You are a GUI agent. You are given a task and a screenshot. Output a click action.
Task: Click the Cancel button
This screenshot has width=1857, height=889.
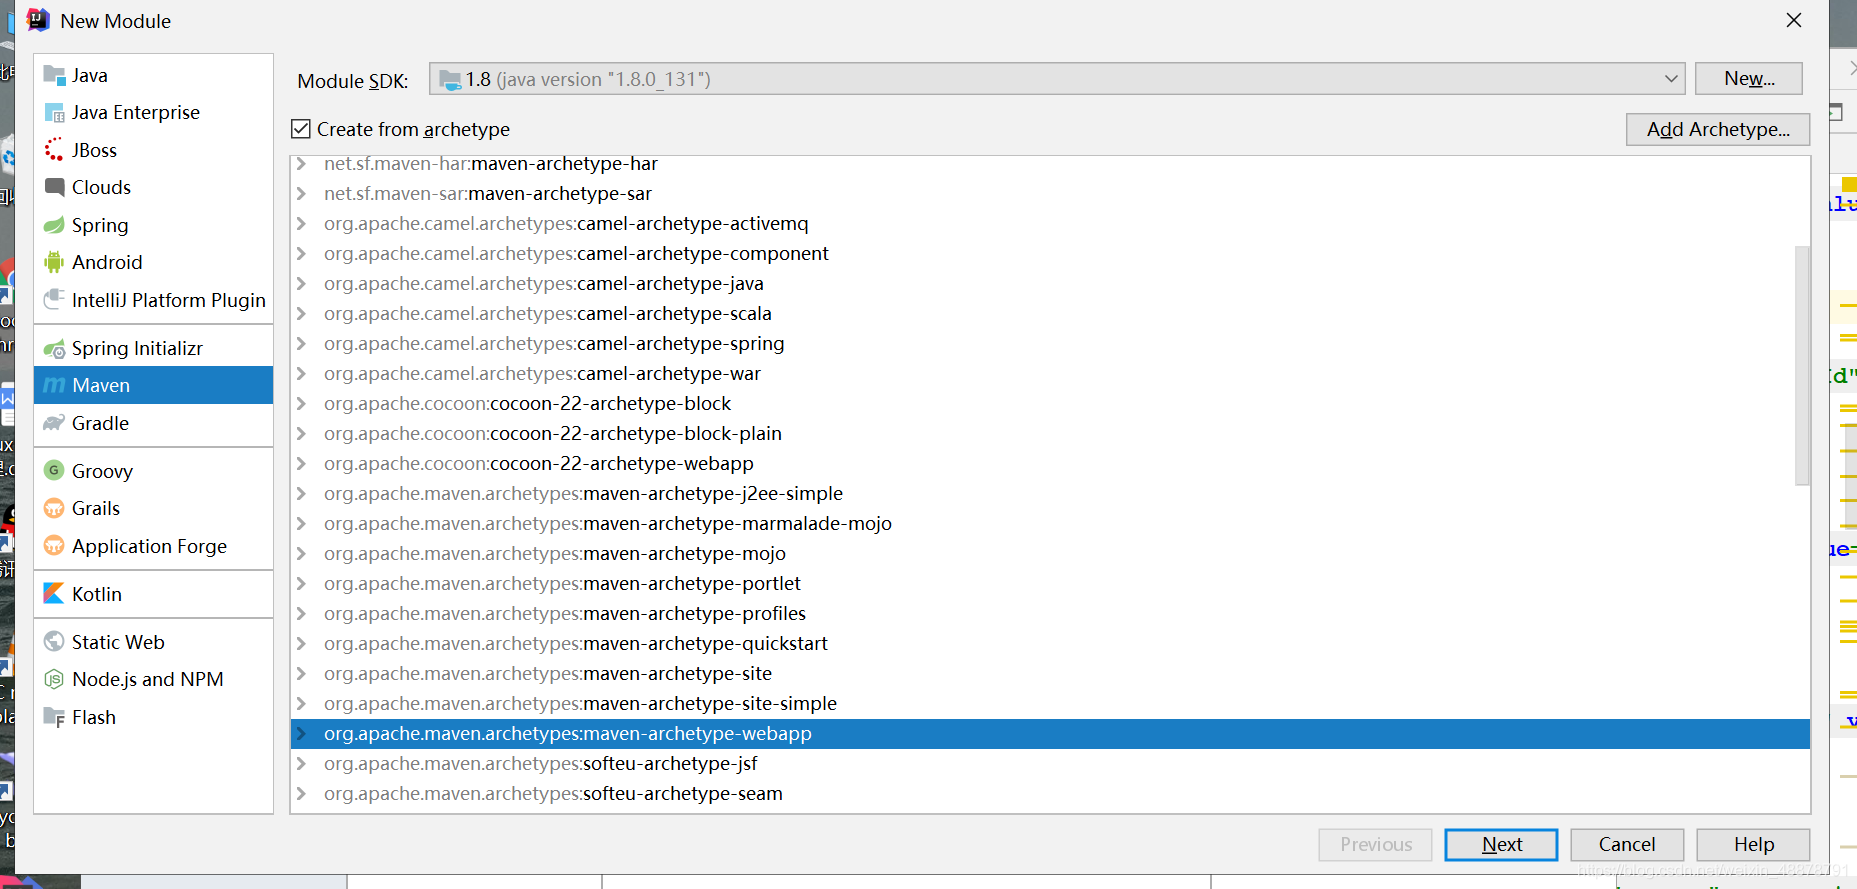(1627, 845)
